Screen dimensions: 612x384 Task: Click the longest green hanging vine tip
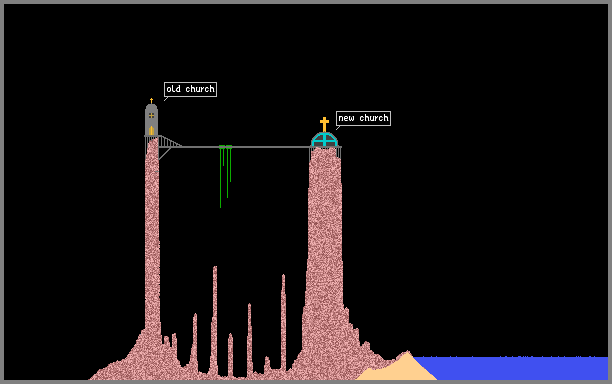(221, 206)
